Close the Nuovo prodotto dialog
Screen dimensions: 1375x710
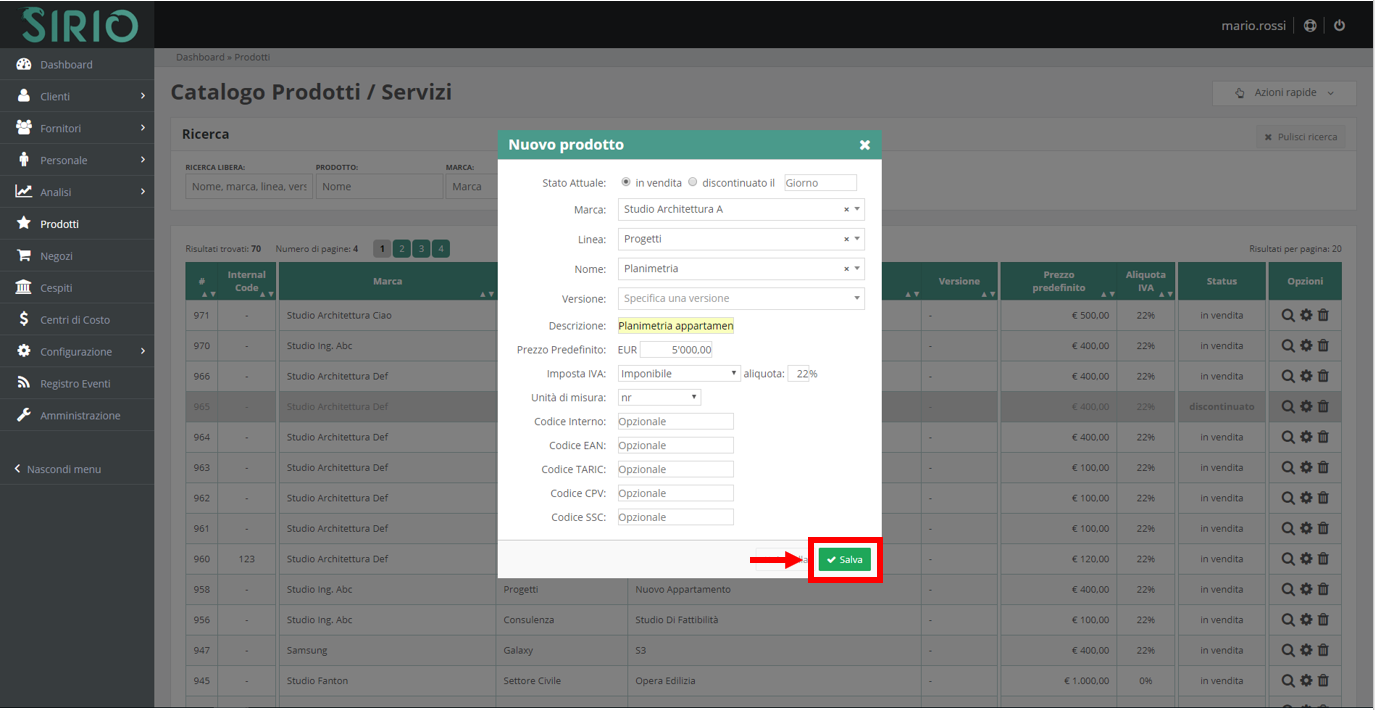(864, 145)
